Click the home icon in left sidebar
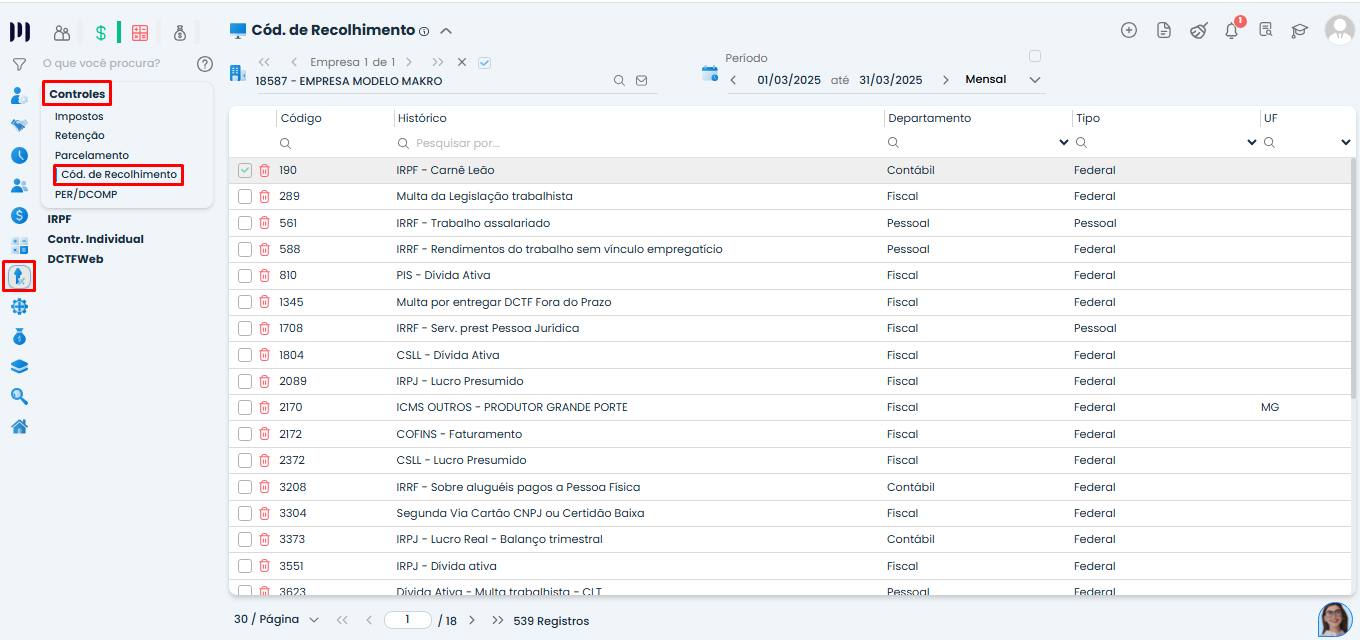 (x=19, y=426)
